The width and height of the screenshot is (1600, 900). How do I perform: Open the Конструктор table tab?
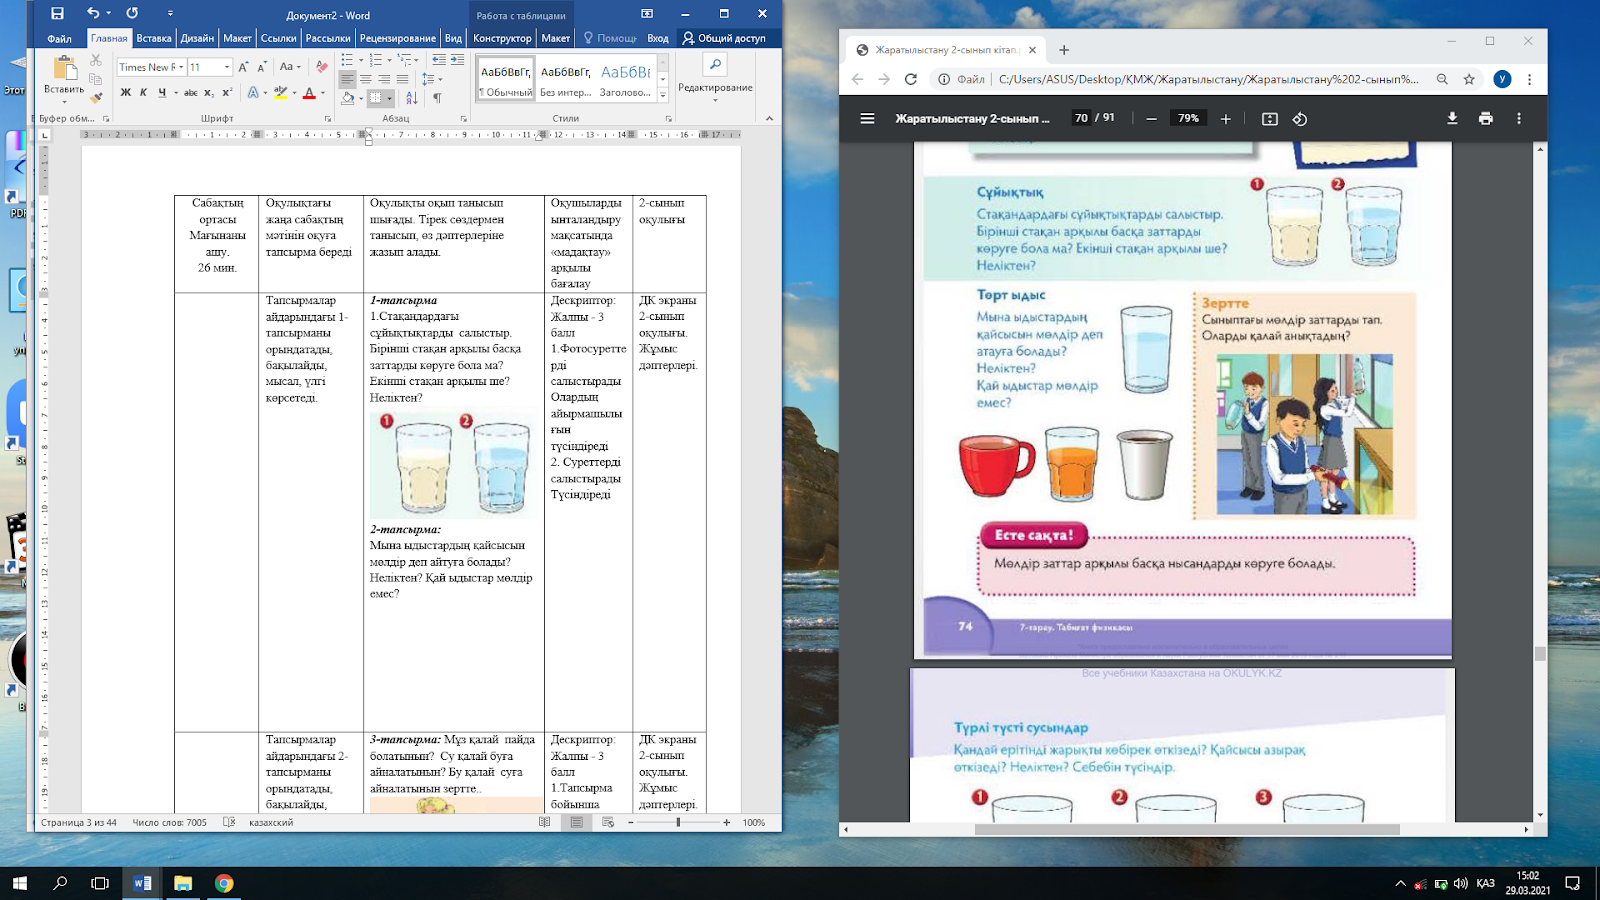pos(502,38)
